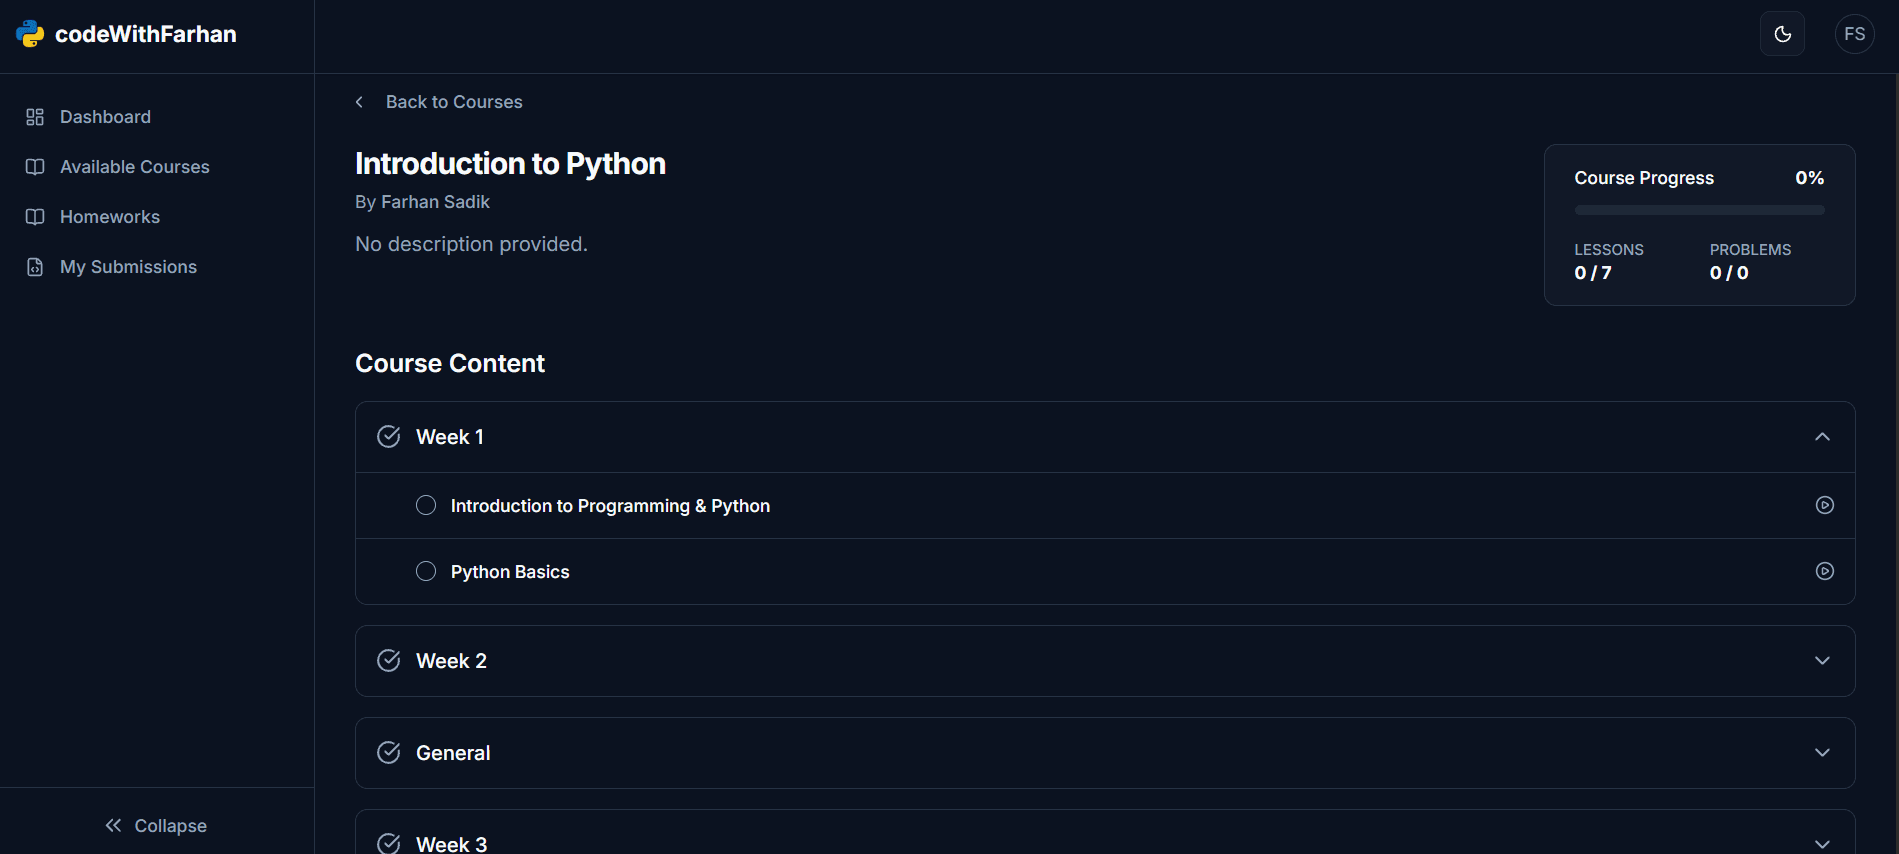Click the Introduction to Python heading
The height and width of the screenshot is (854, 1899).
tap(510, 164)
